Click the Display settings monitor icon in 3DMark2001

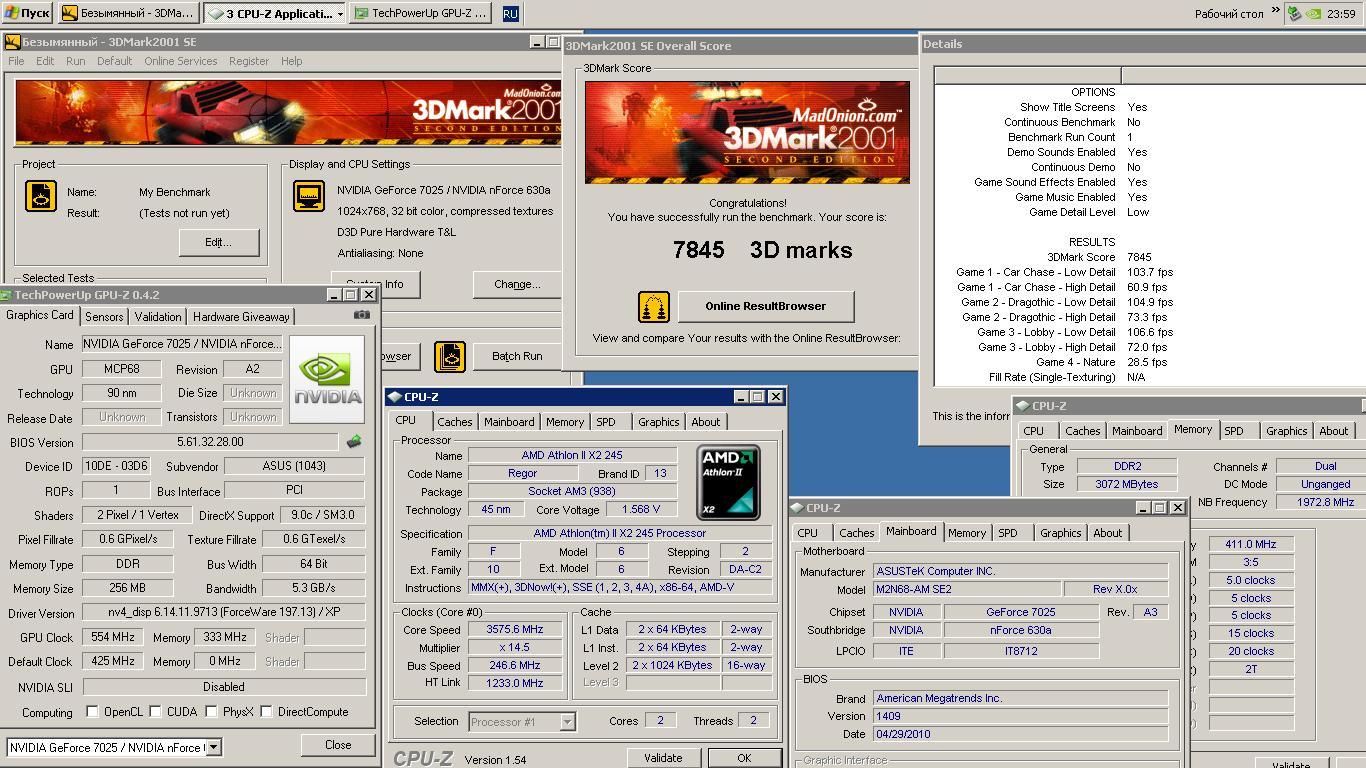coord(308,196)
